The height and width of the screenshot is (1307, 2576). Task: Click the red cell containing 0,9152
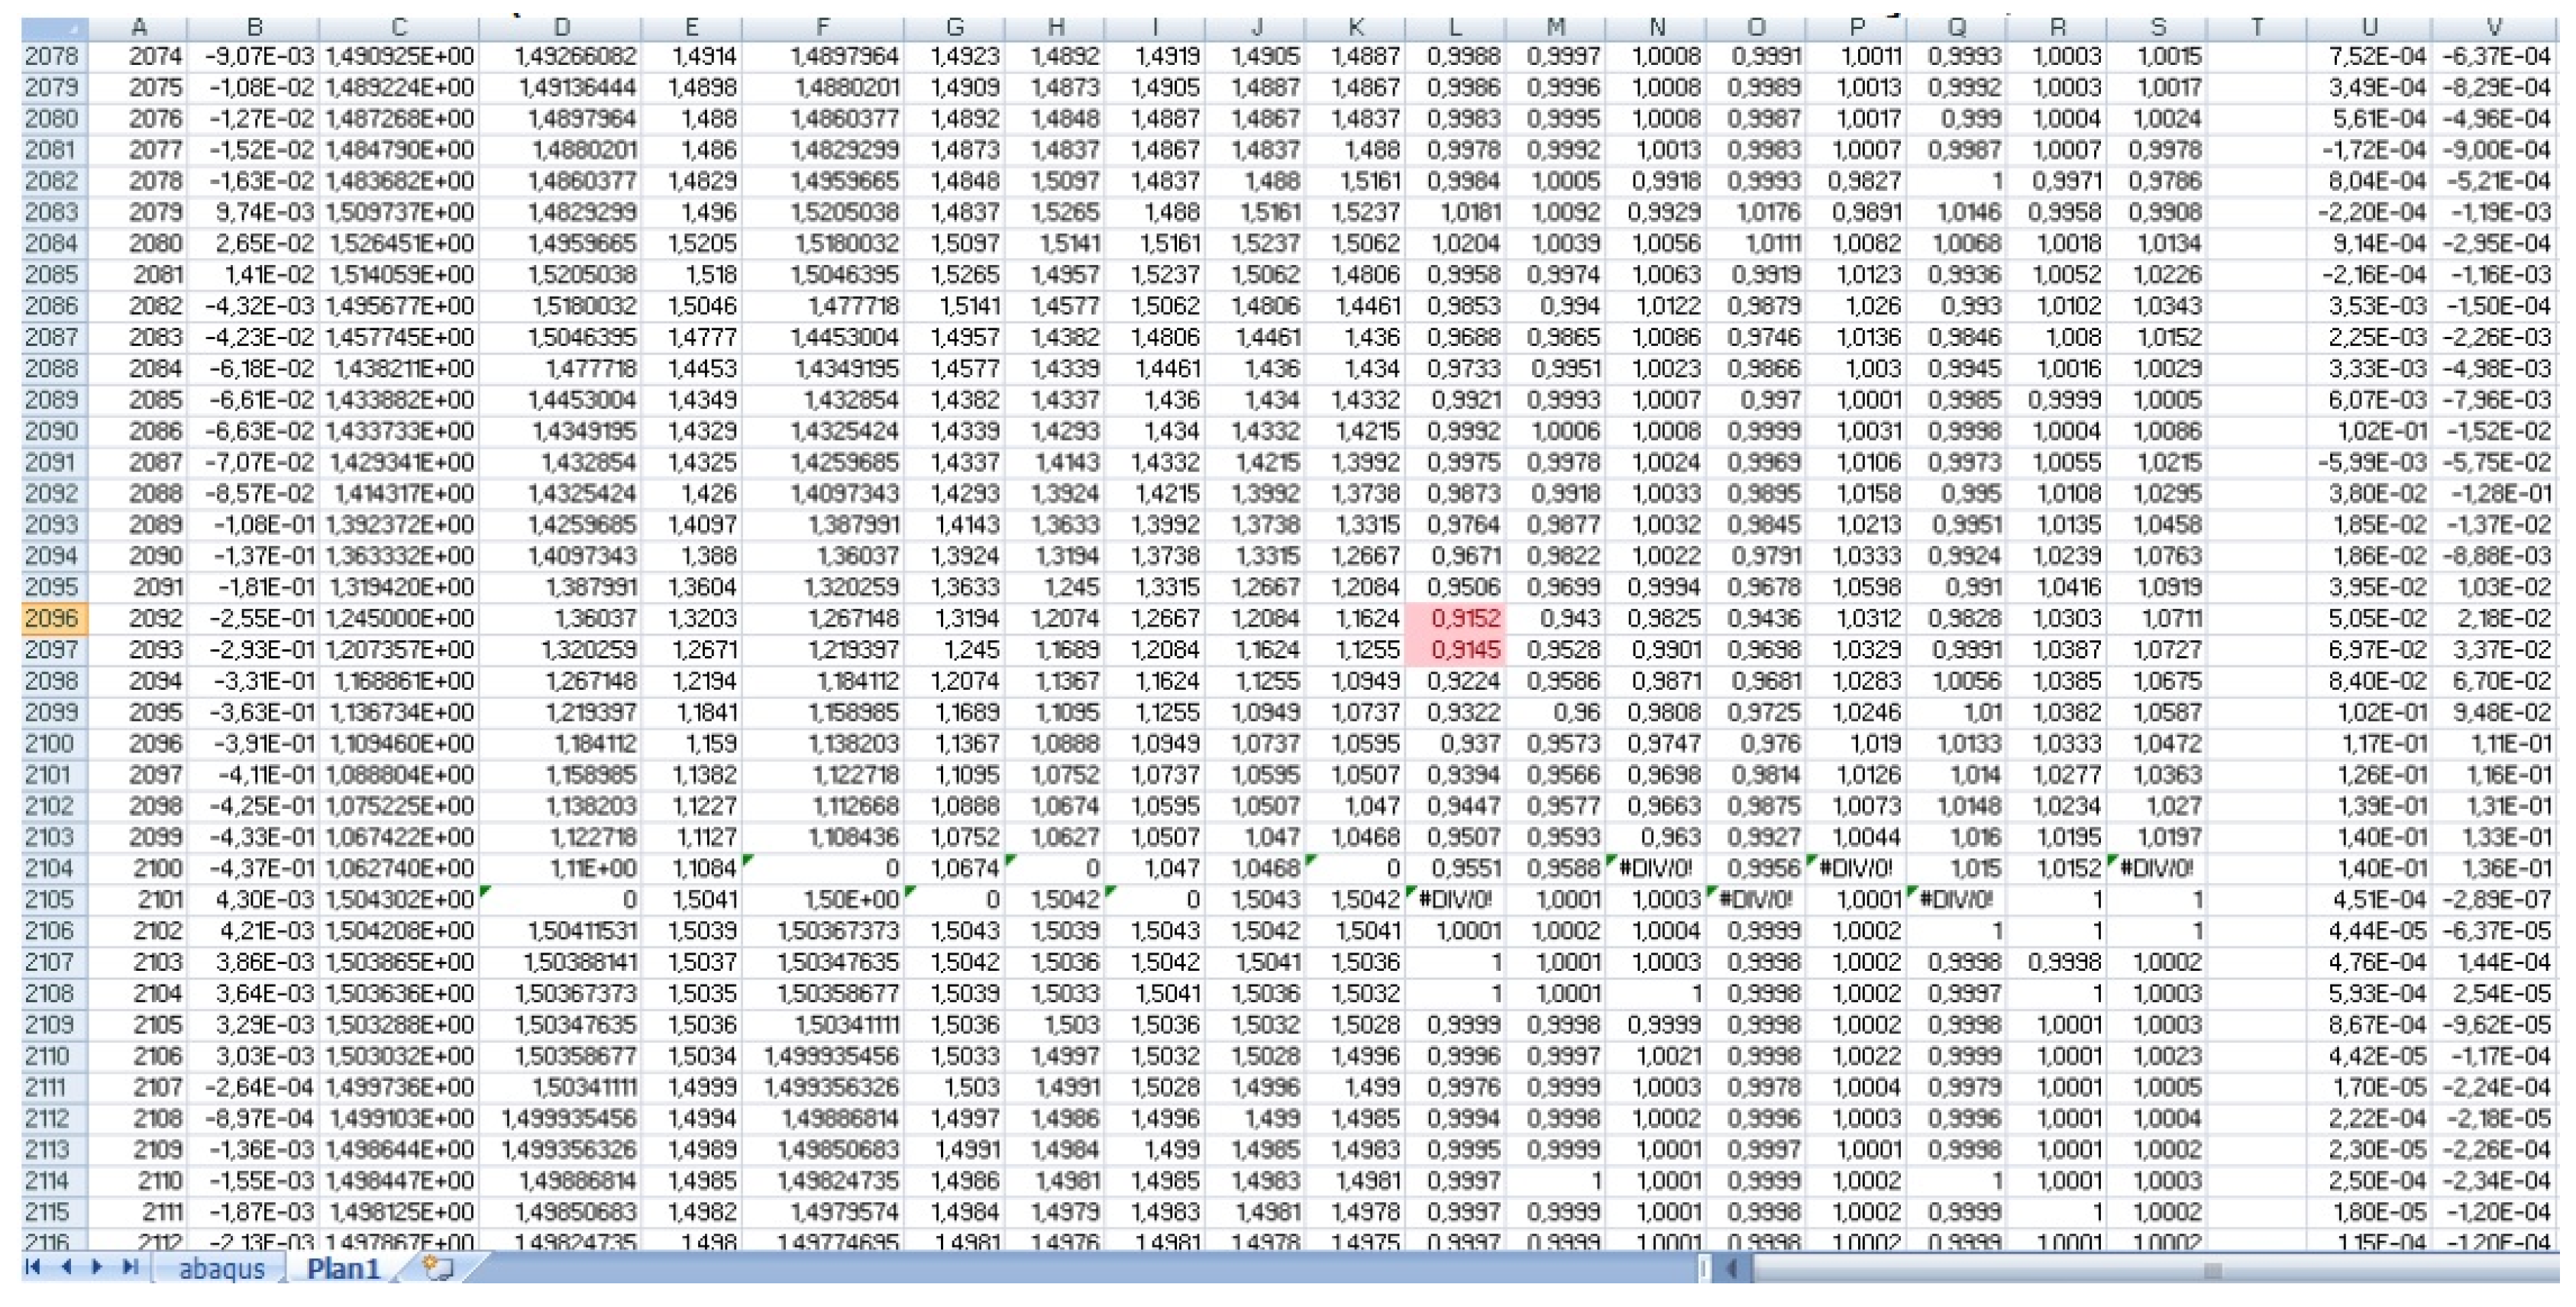point(1455,618)
